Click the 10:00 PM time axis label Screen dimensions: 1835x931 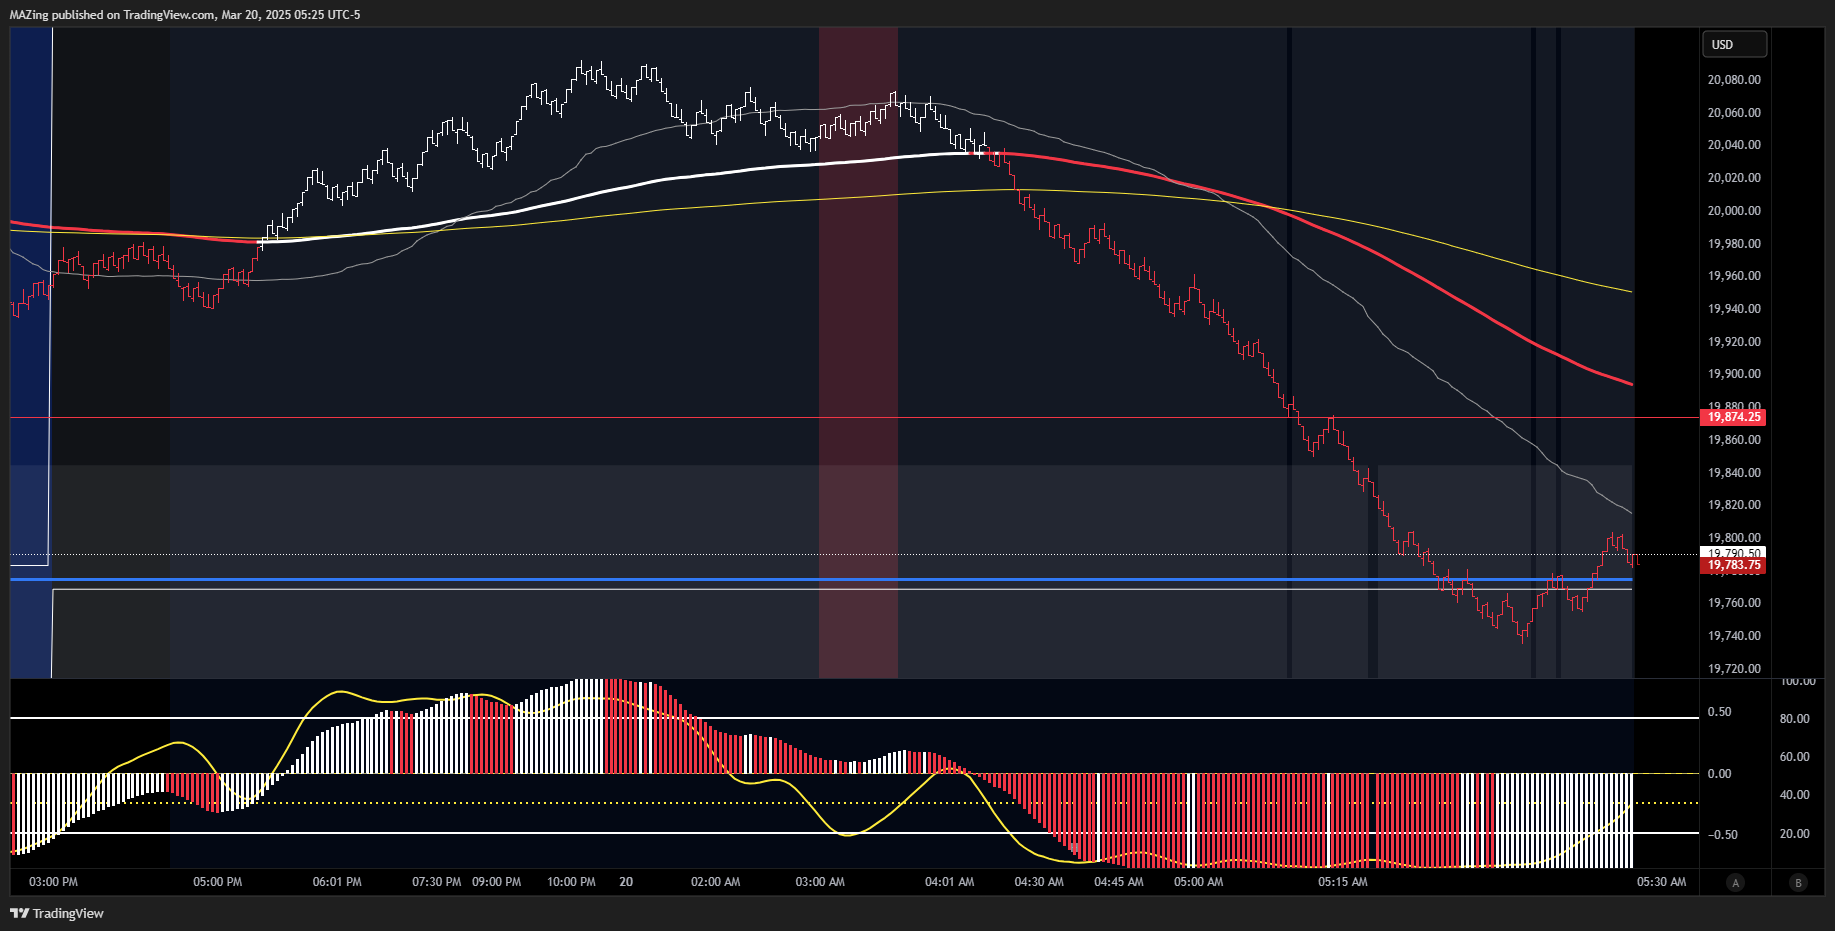coord(571,882)
